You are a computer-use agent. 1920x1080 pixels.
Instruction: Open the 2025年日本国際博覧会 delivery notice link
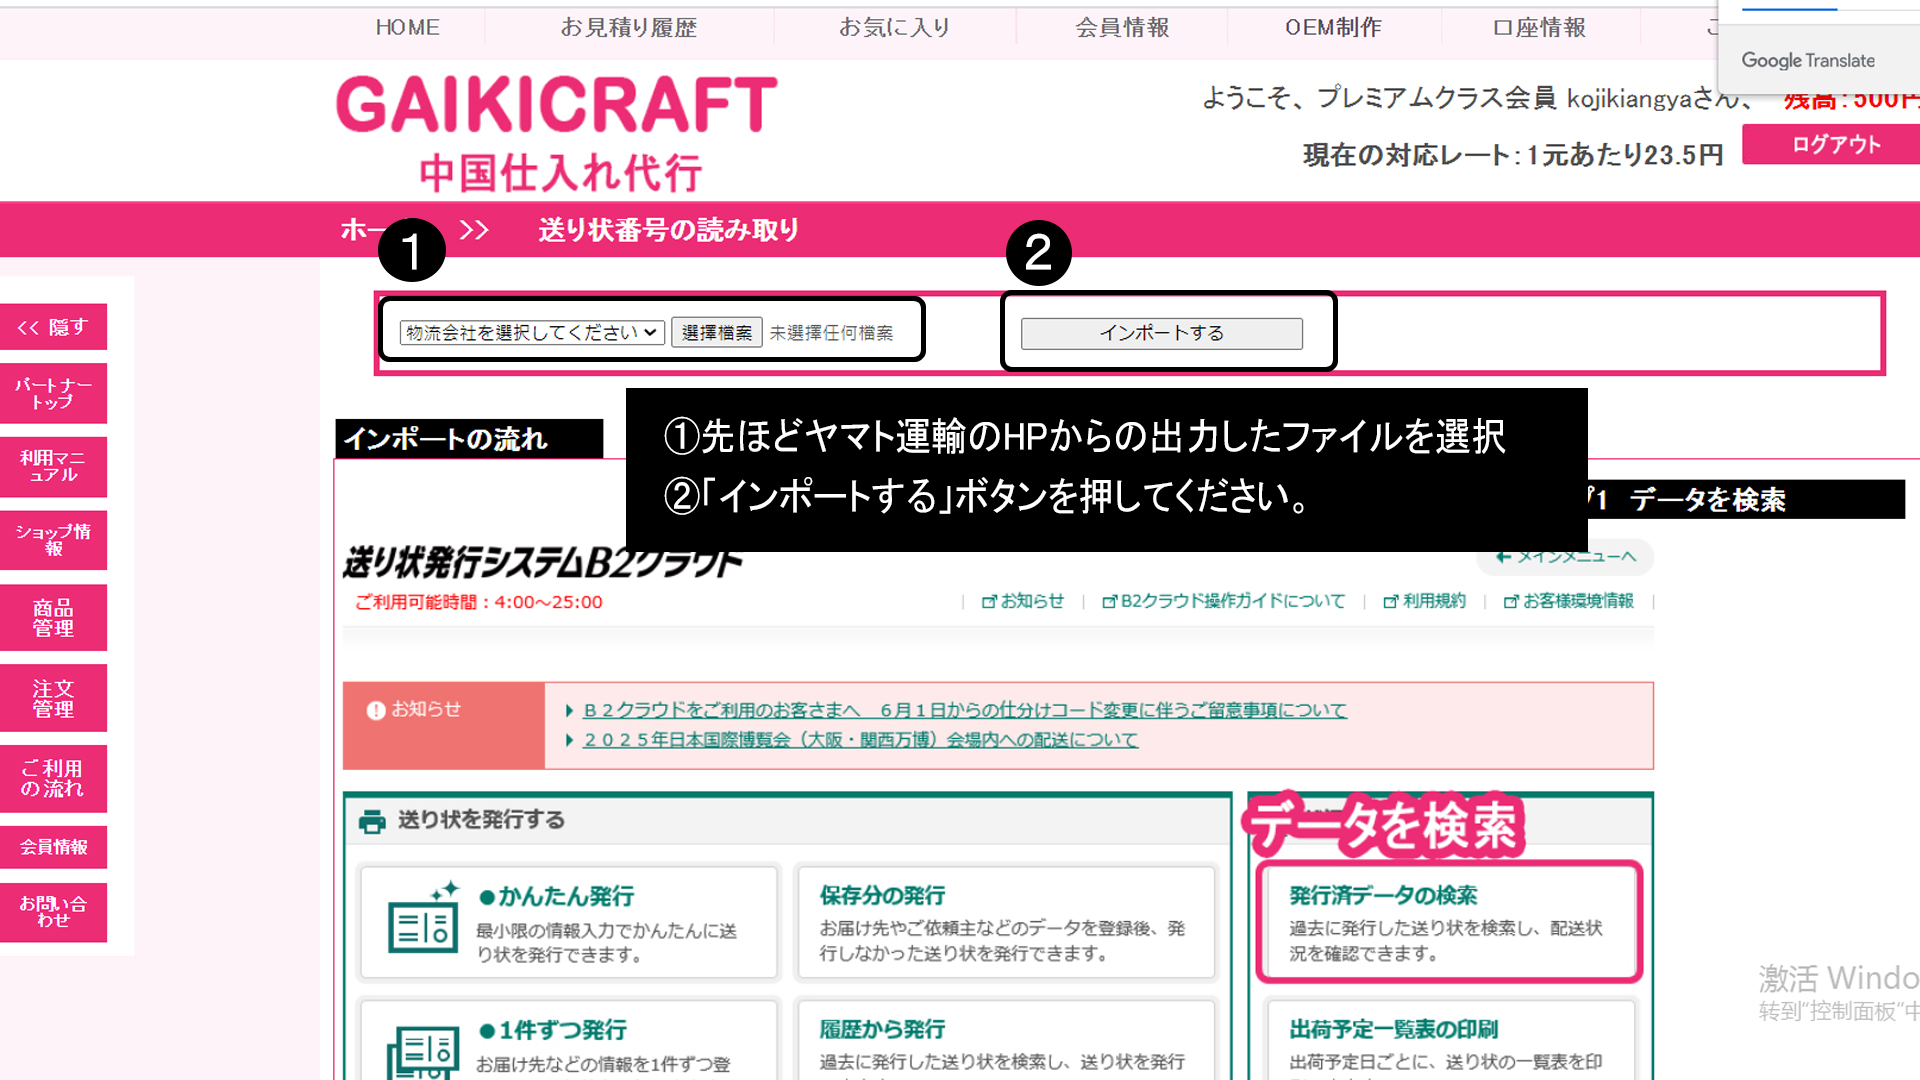click(861, 740)
